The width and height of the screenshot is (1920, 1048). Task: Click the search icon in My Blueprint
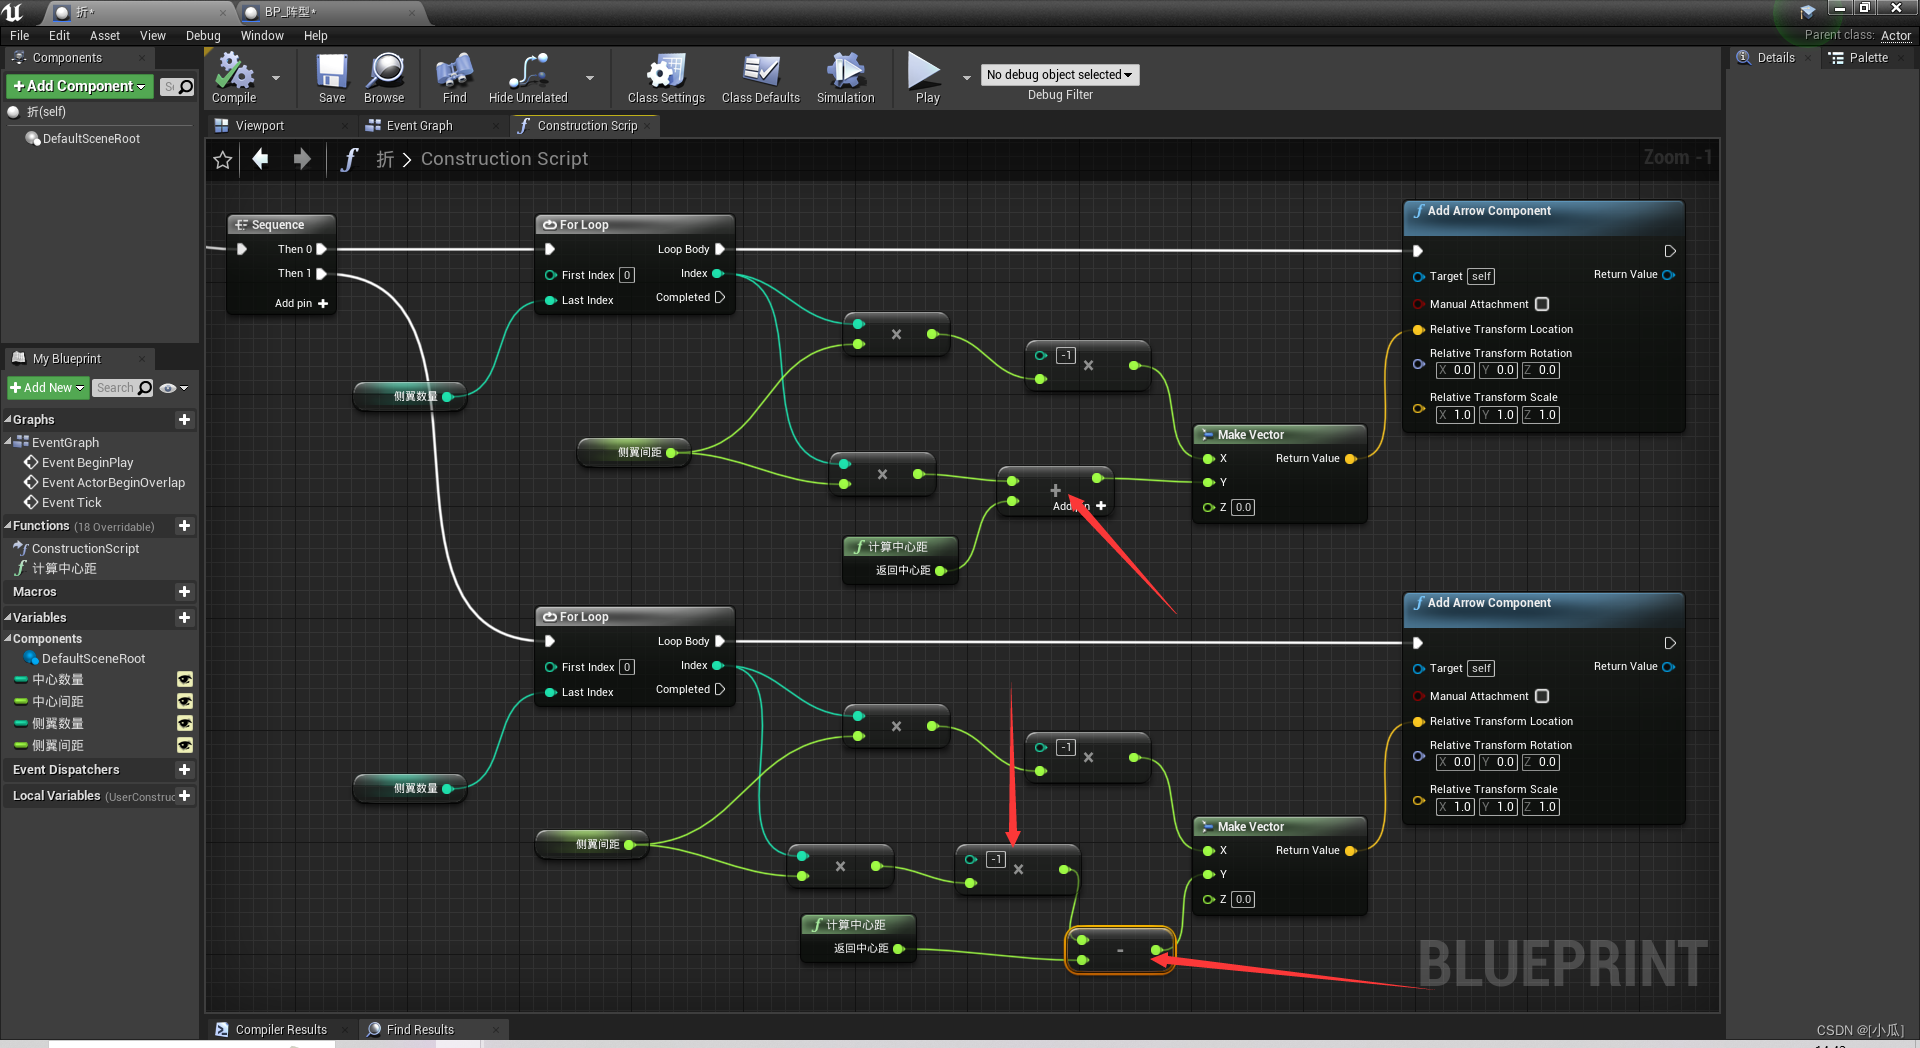click(145, 388)
